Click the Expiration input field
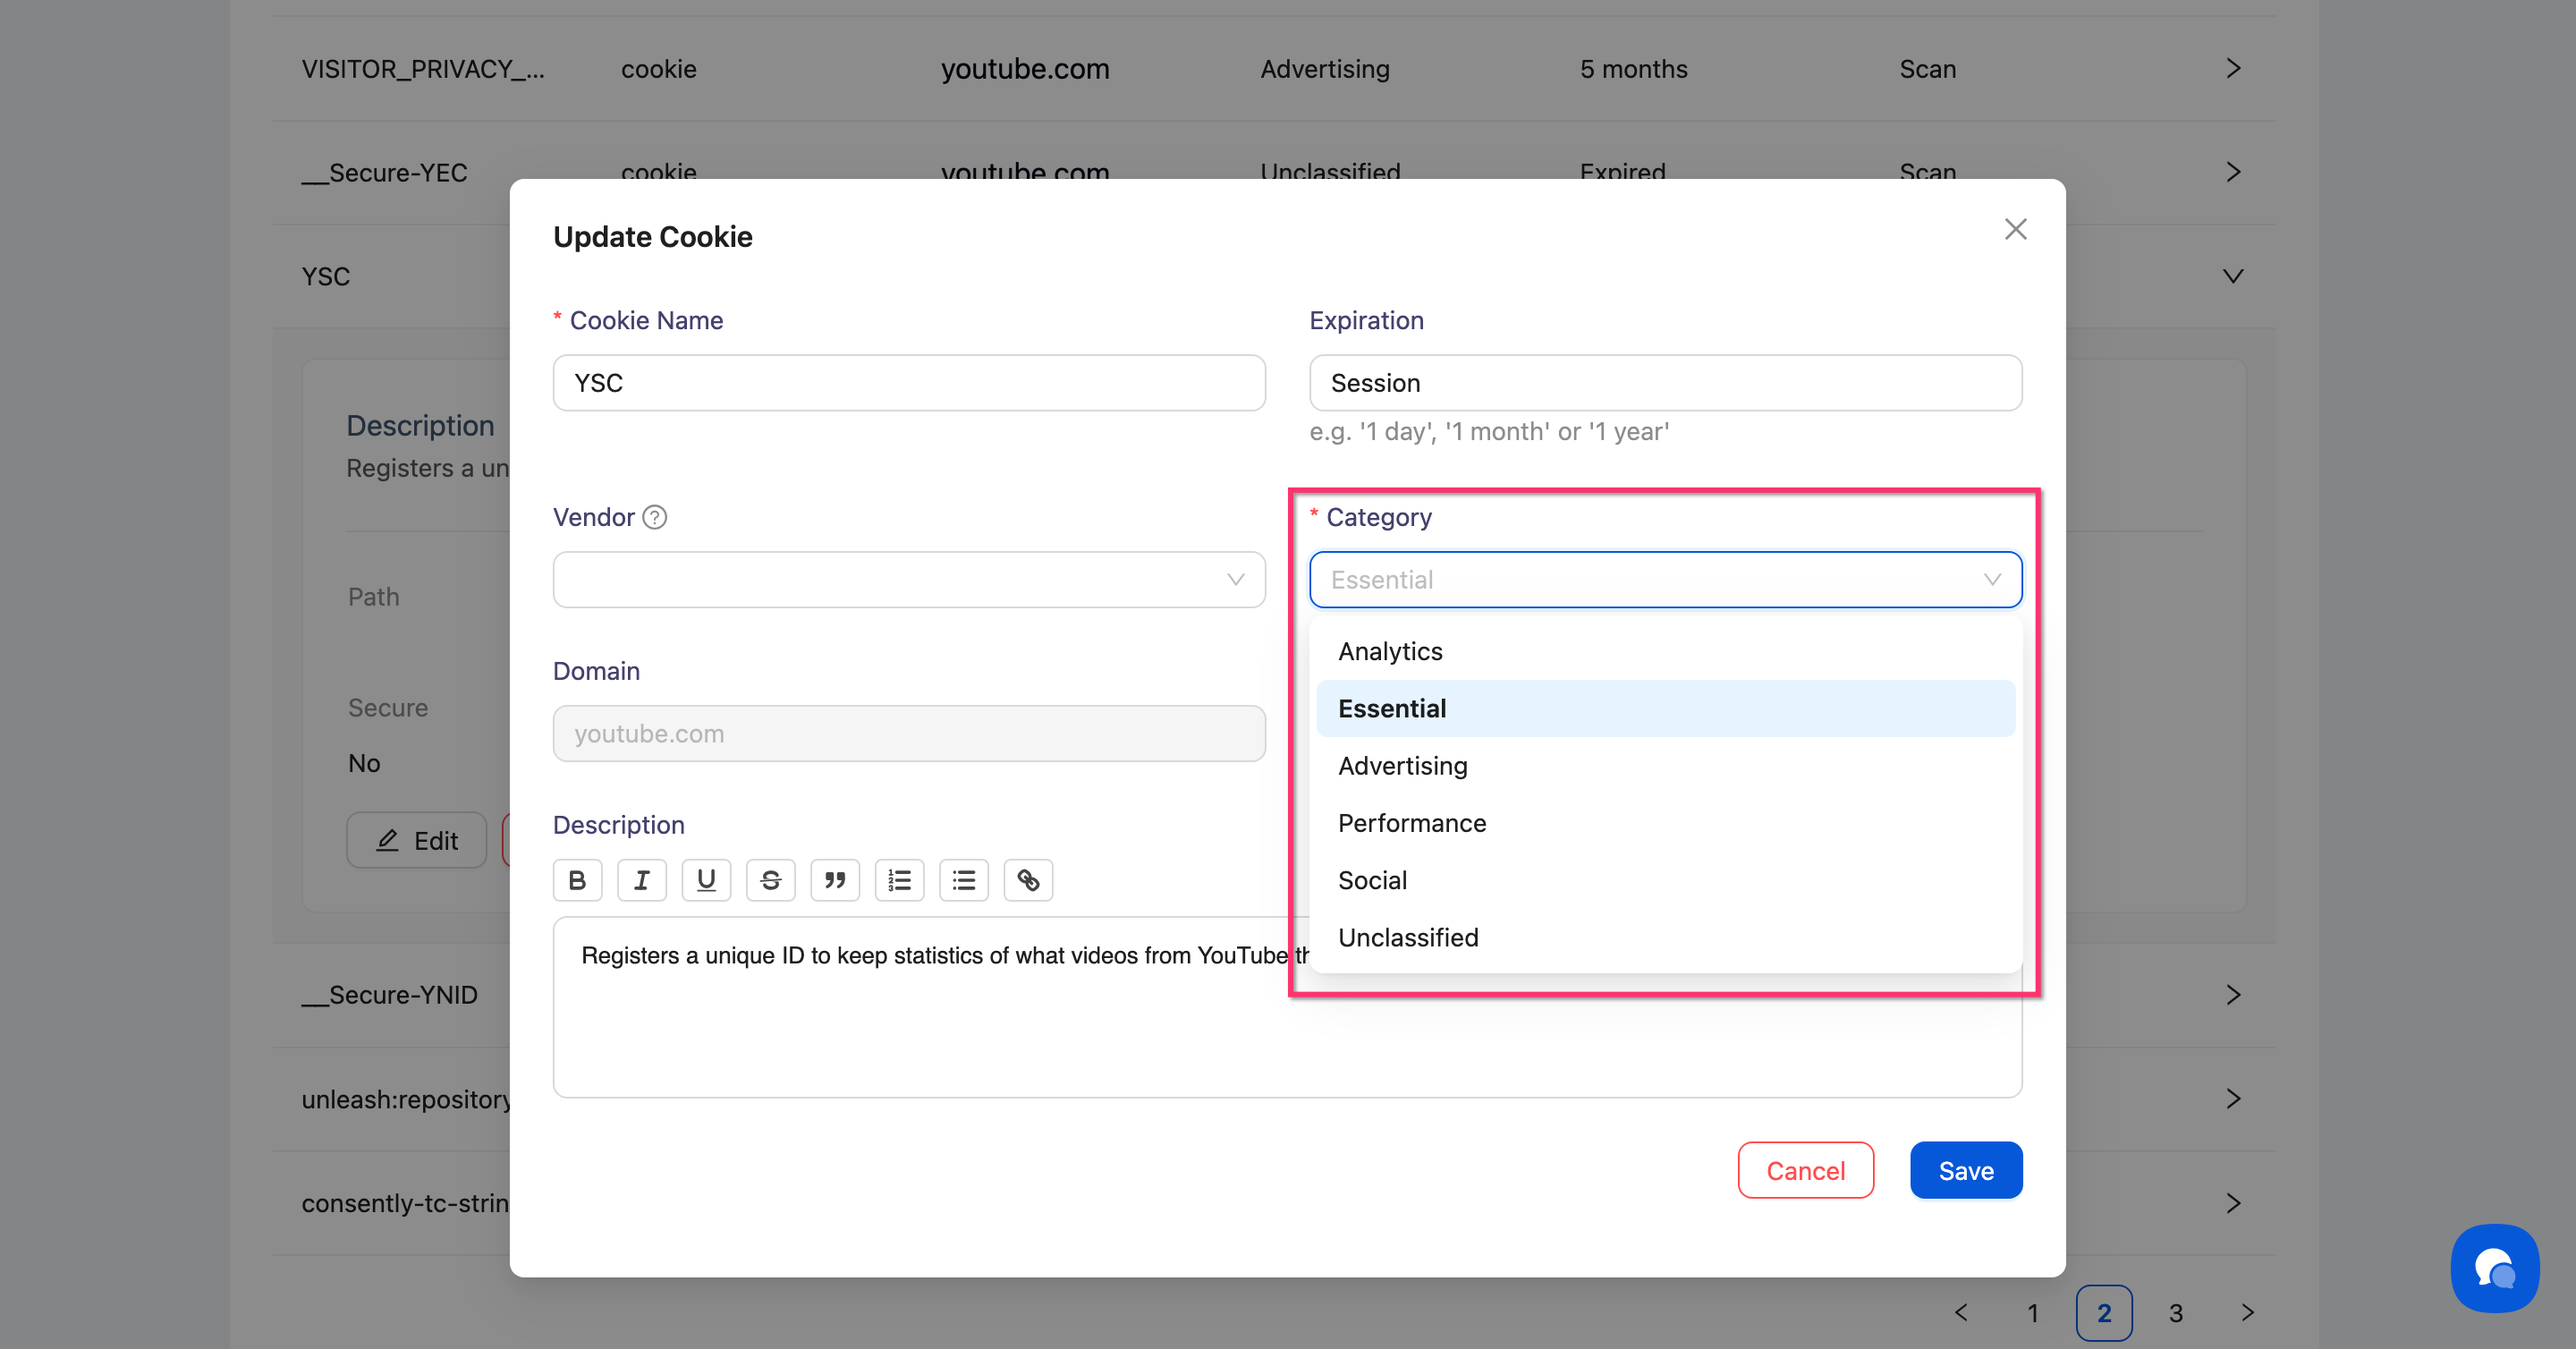The width and height of the screenshot is (2576, 1349). pyautogui.click(x=1665, y=383)
